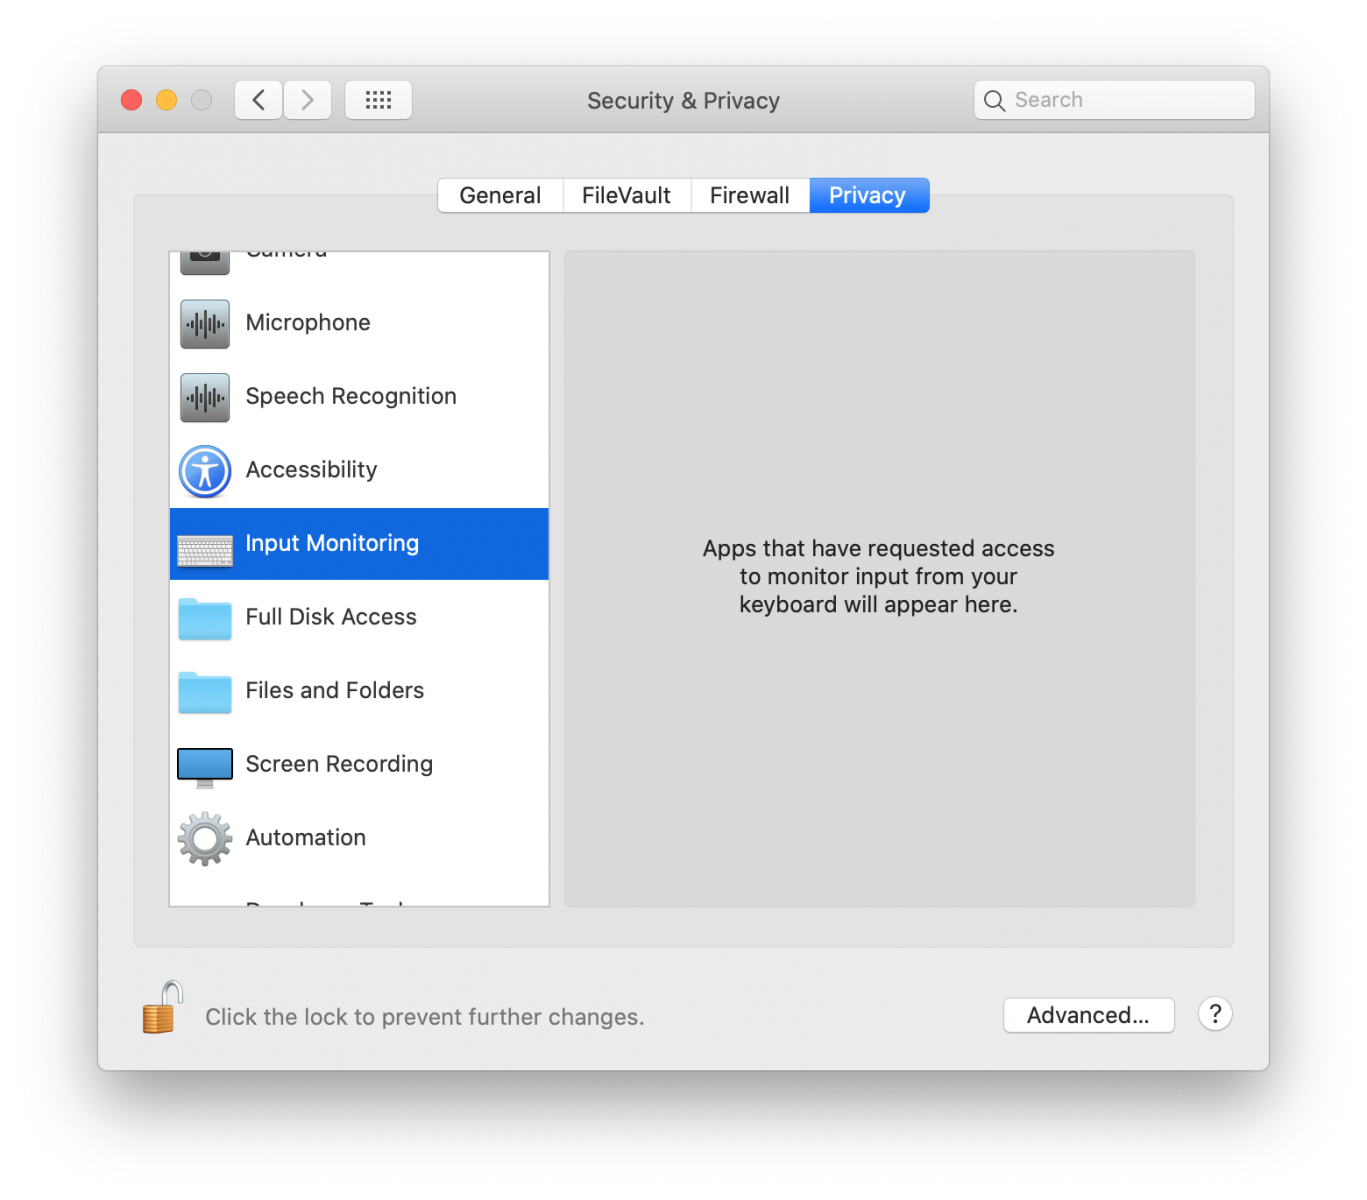Select the Input Monitoring row
This screenshot has height=1200, width=1367.
(x=359, y=544)
